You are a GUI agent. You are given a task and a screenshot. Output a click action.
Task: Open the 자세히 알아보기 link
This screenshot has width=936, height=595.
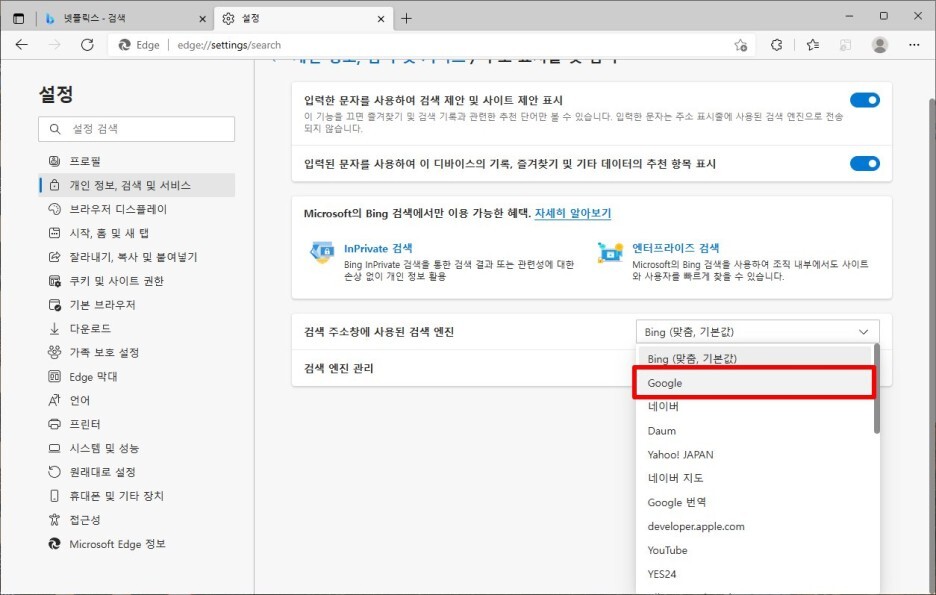pos(572,213)
